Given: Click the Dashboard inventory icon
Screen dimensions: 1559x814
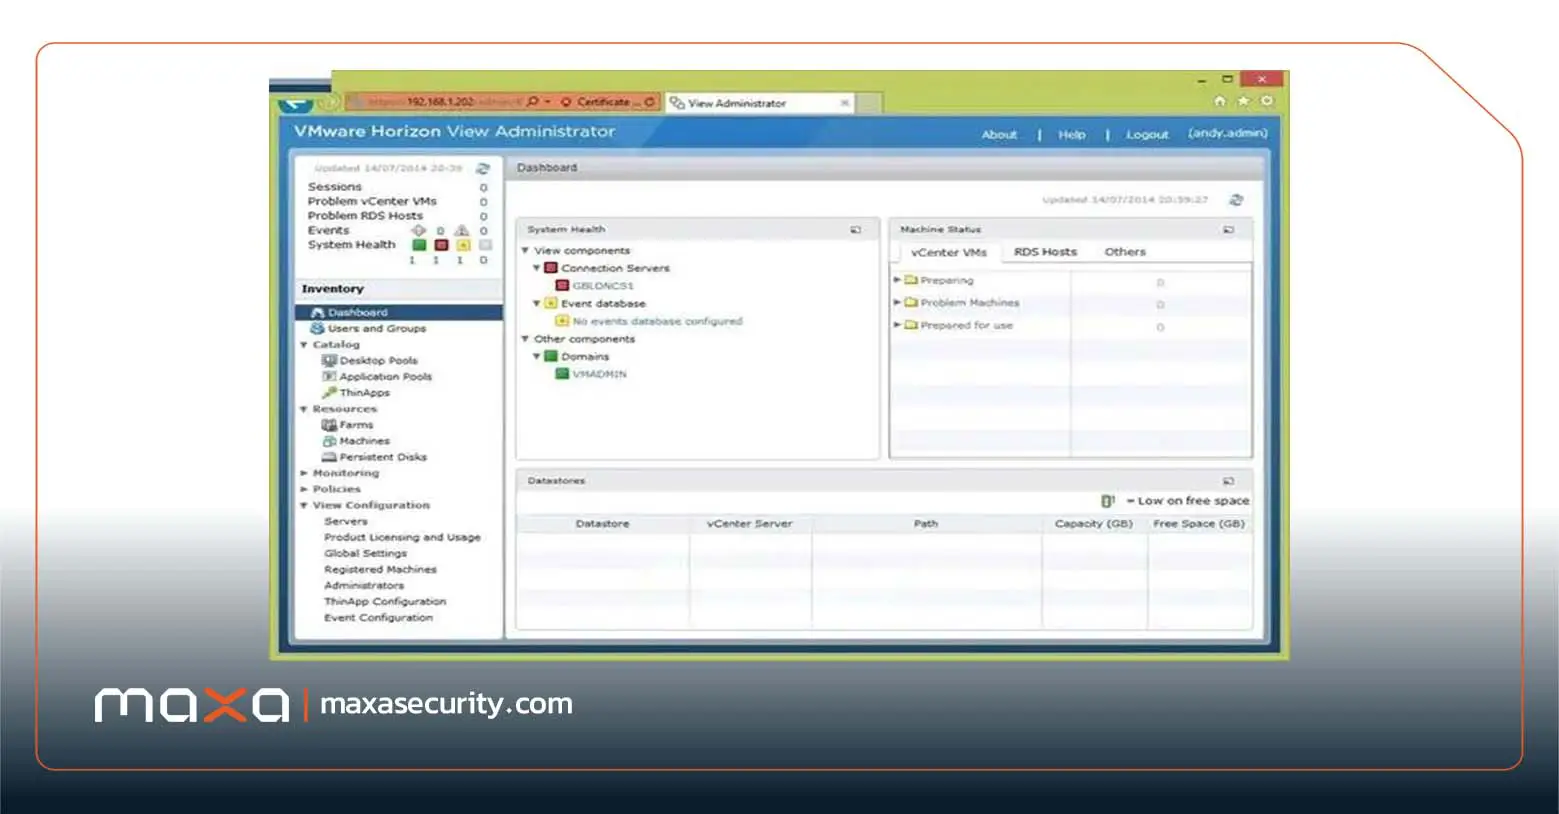Looking at the screenshot, I should (318, 313).
